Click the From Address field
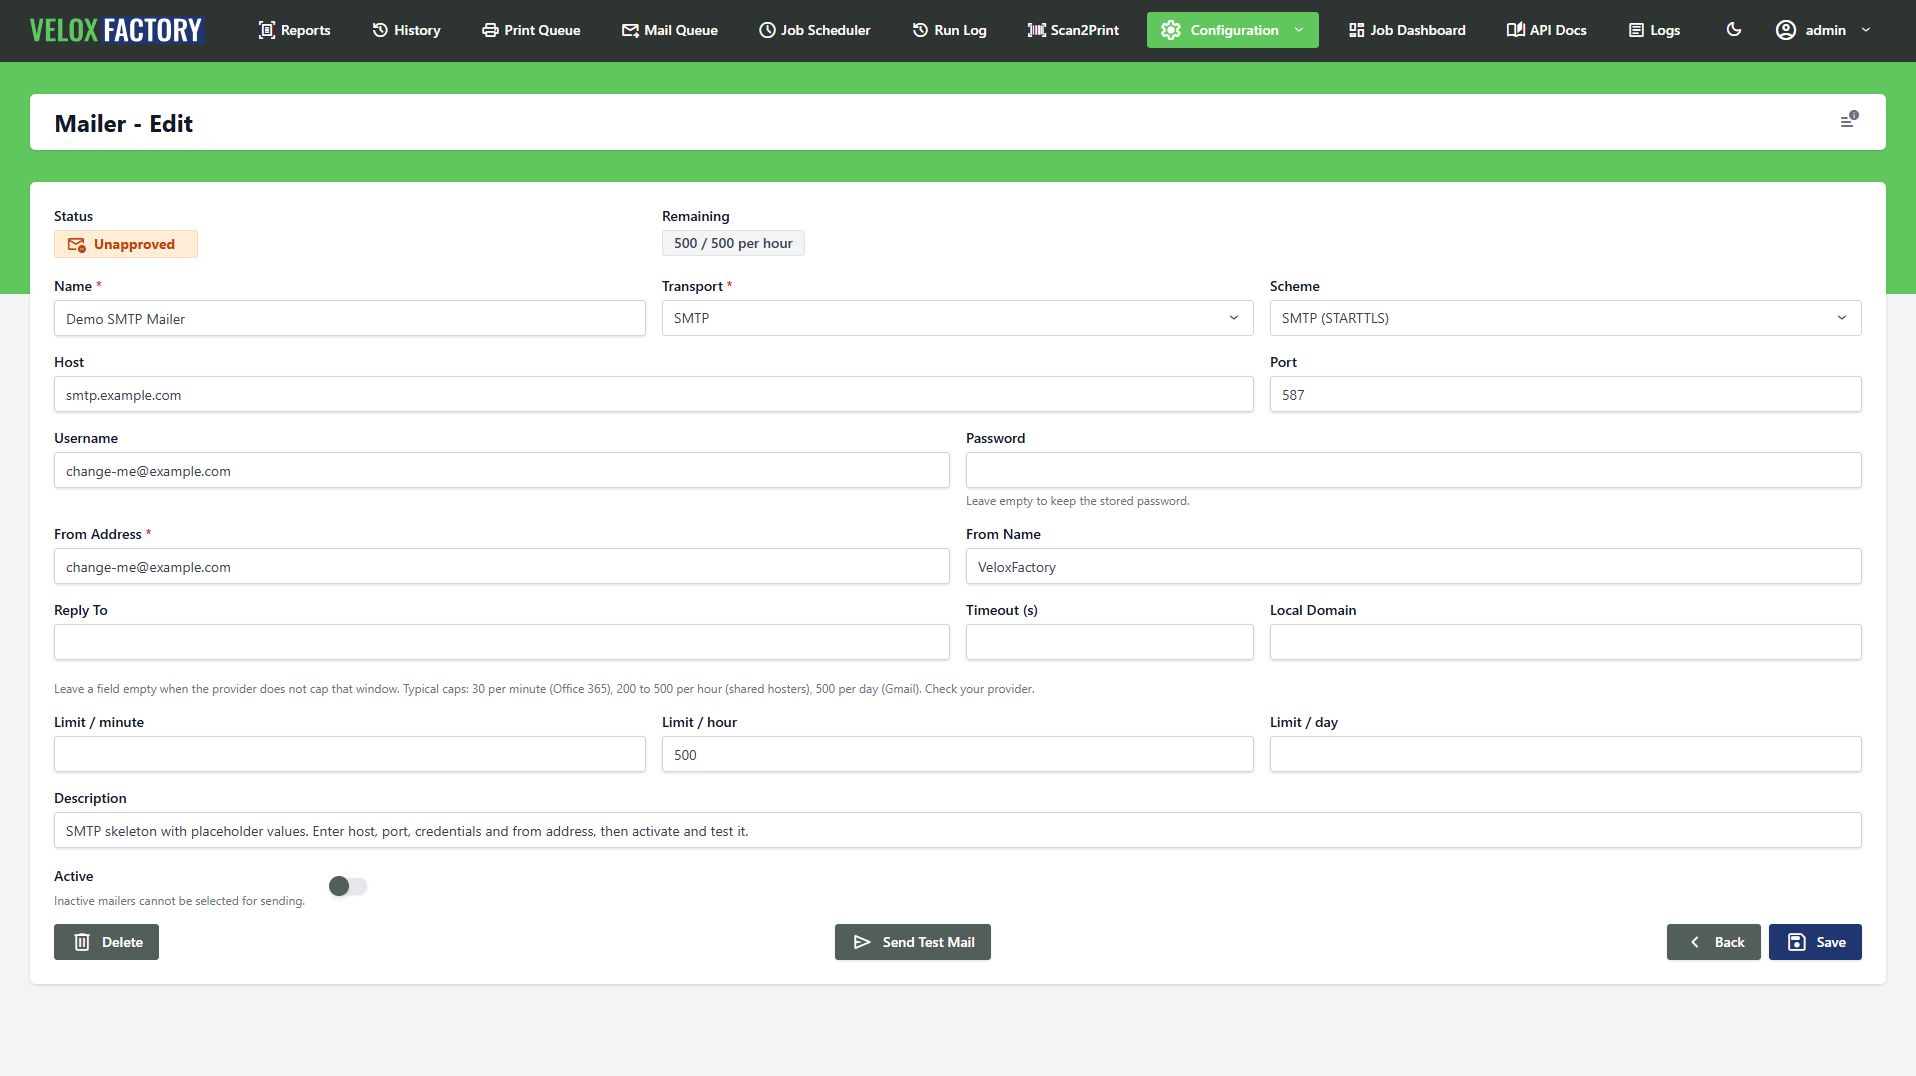Screen dimensions: 1916x1076 pyautogui.click(x=502, y=566)
